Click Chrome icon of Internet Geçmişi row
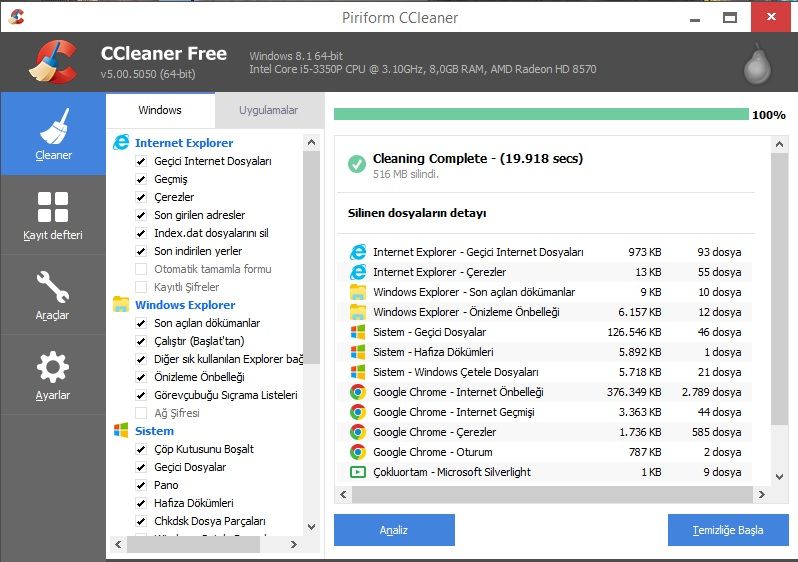This screenshot has width=798, height=562. [x=358, y=412]
